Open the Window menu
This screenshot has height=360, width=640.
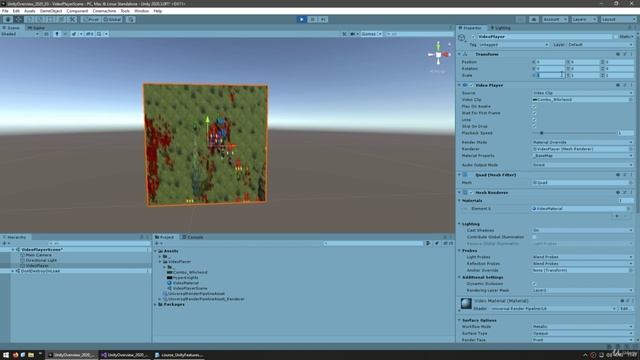coord(141,11)
